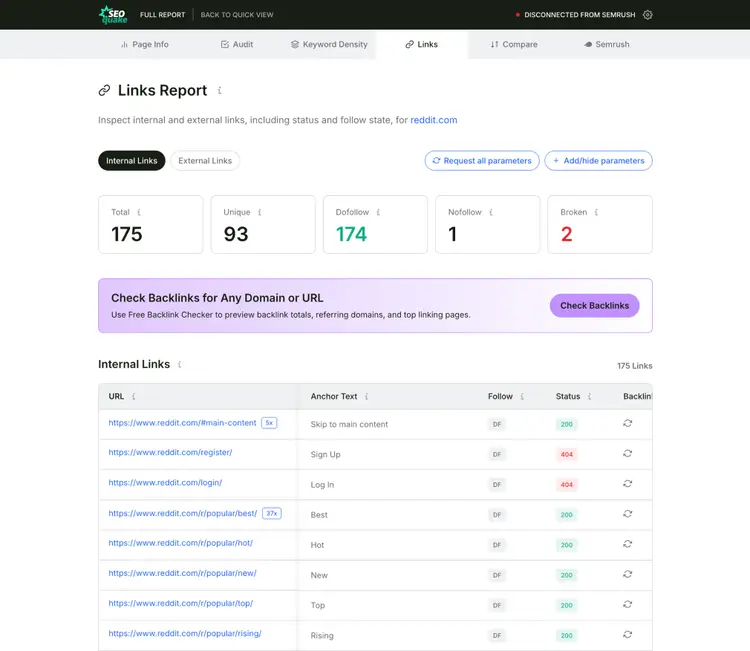Click the Broken count 2
The width and height of the screenshot is (750, 651).
(566, 234)
